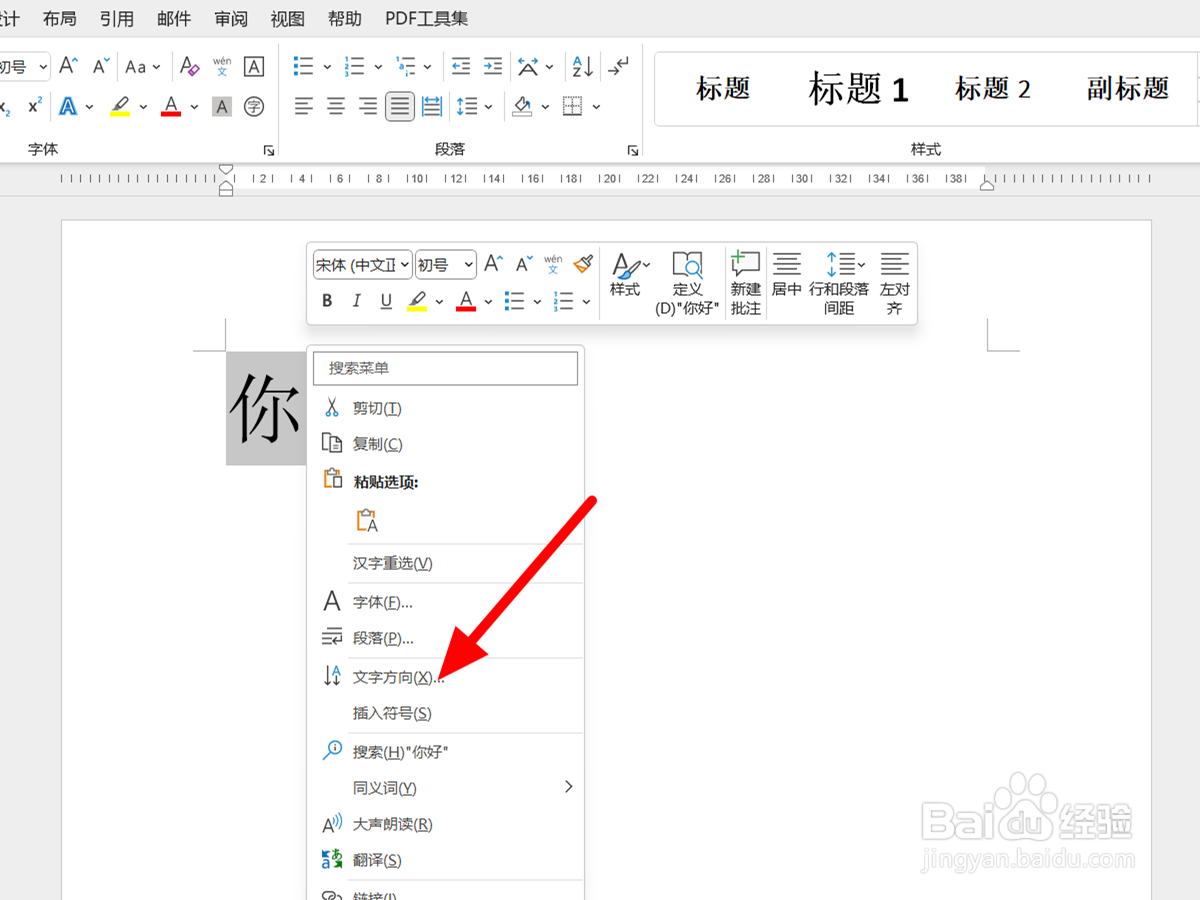Open the mini toolbar font name dropdown
This screenshot has height=900, width=1200.
[405, 265]
